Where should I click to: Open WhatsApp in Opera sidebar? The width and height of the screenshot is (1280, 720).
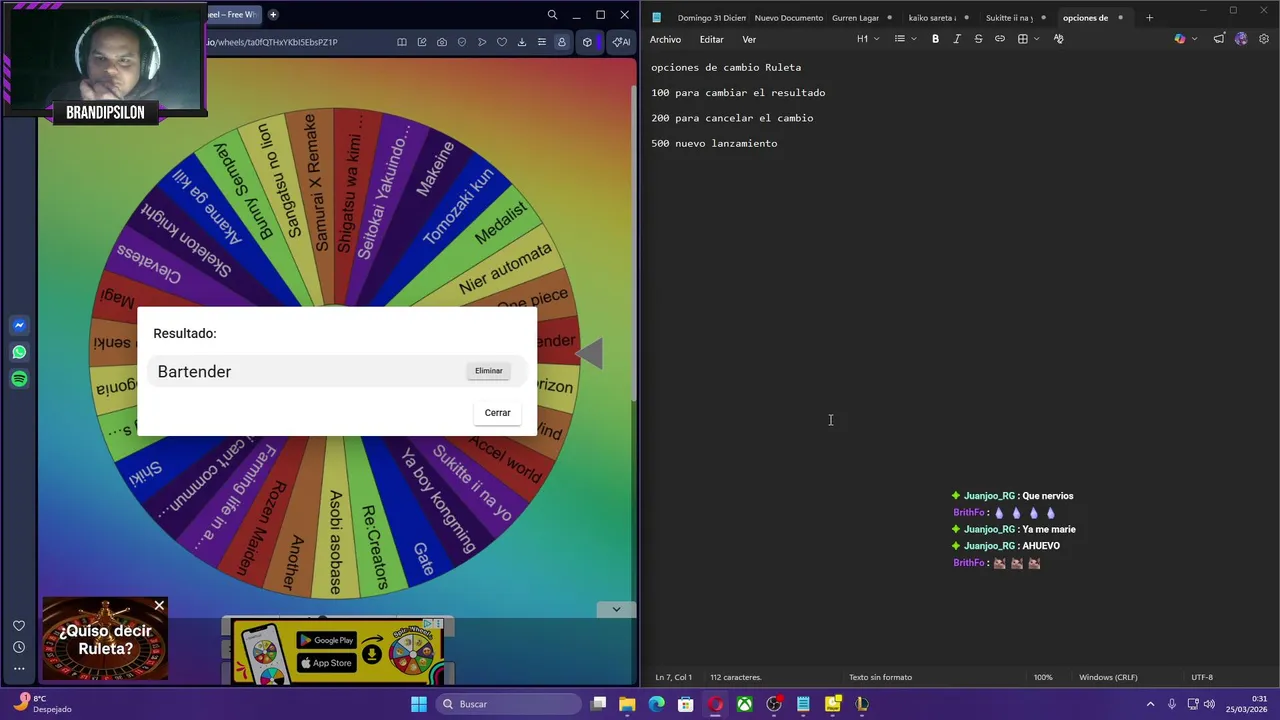coord(19,352)
